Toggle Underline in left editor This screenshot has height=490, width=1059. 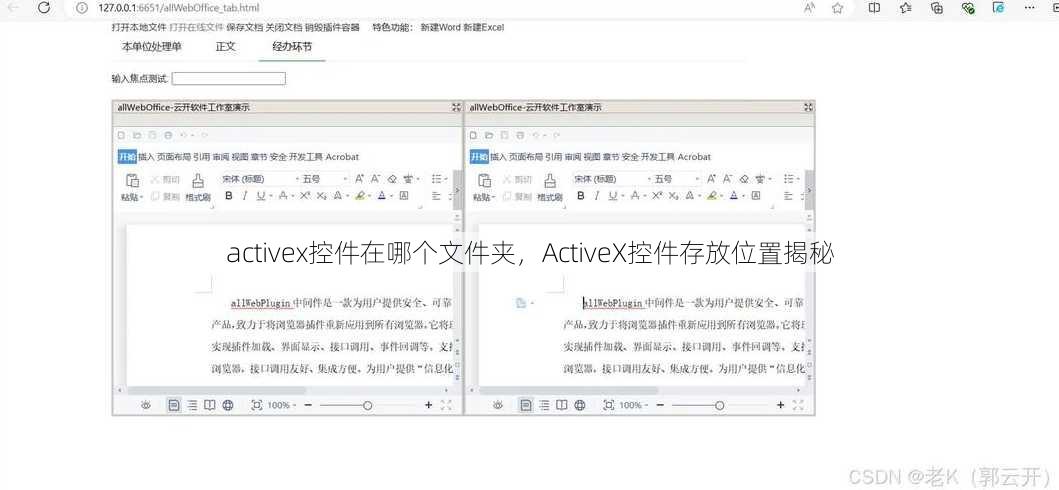coord(261,196)
